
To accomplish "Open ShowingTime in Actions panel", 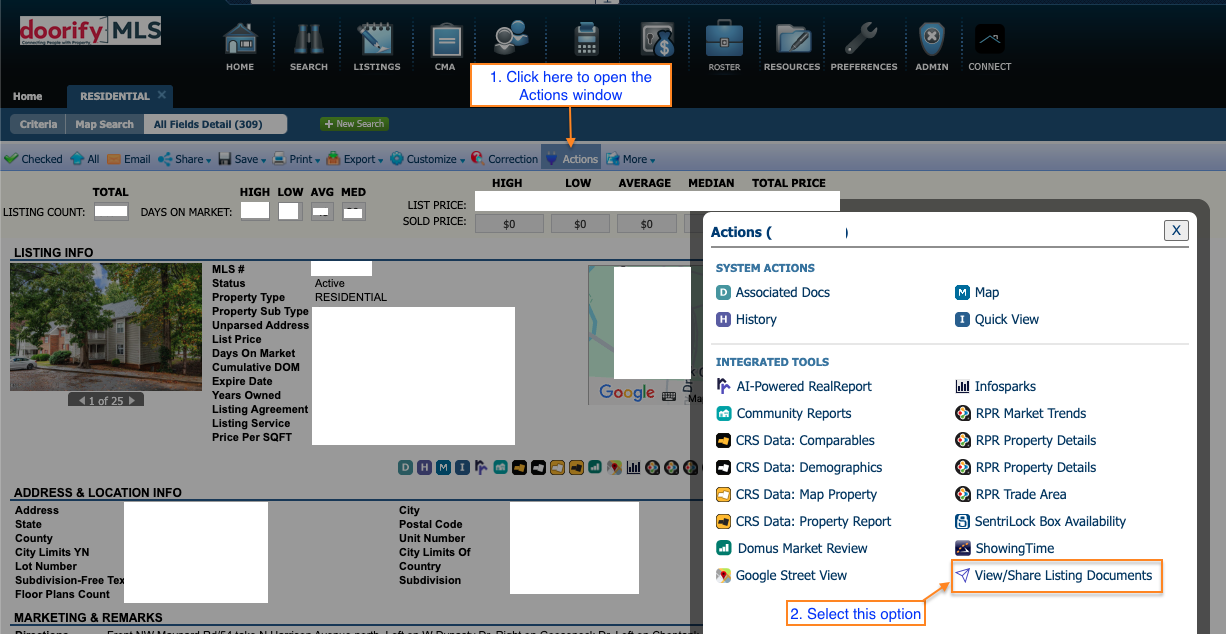I will (x=1004, y=548).
